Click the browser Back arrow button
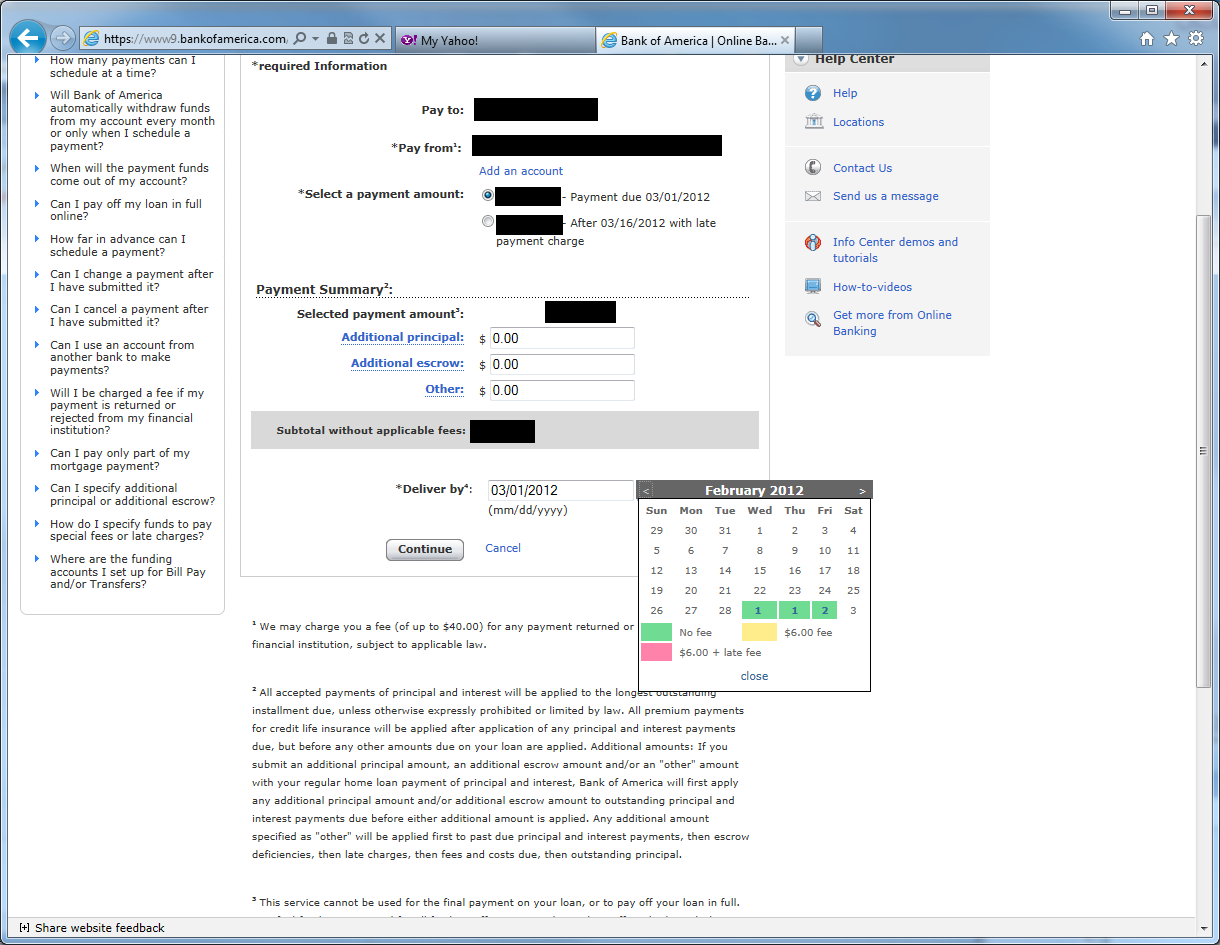 point(28,39)
